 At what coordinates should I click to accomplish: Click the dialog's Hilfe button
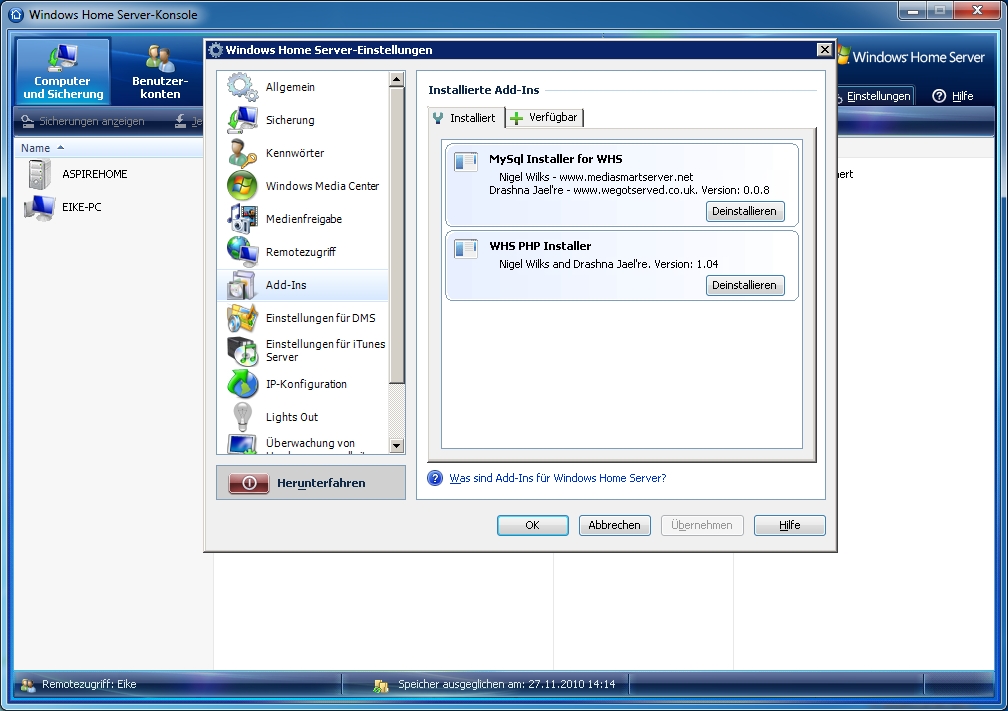(789, 525)
